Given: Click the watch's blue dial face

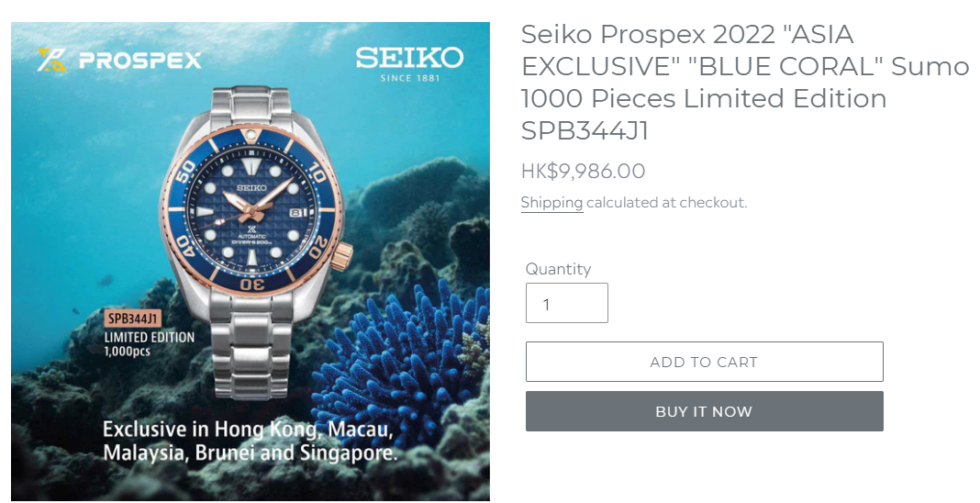Looking at the screenshot, I should [x=250, y=215].
